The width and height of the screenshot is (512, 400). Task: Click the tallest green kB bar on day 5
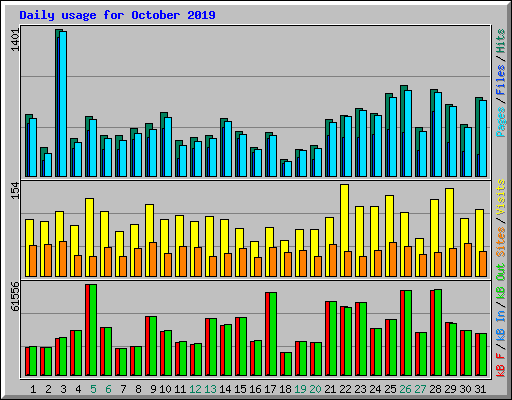[93, 330]
